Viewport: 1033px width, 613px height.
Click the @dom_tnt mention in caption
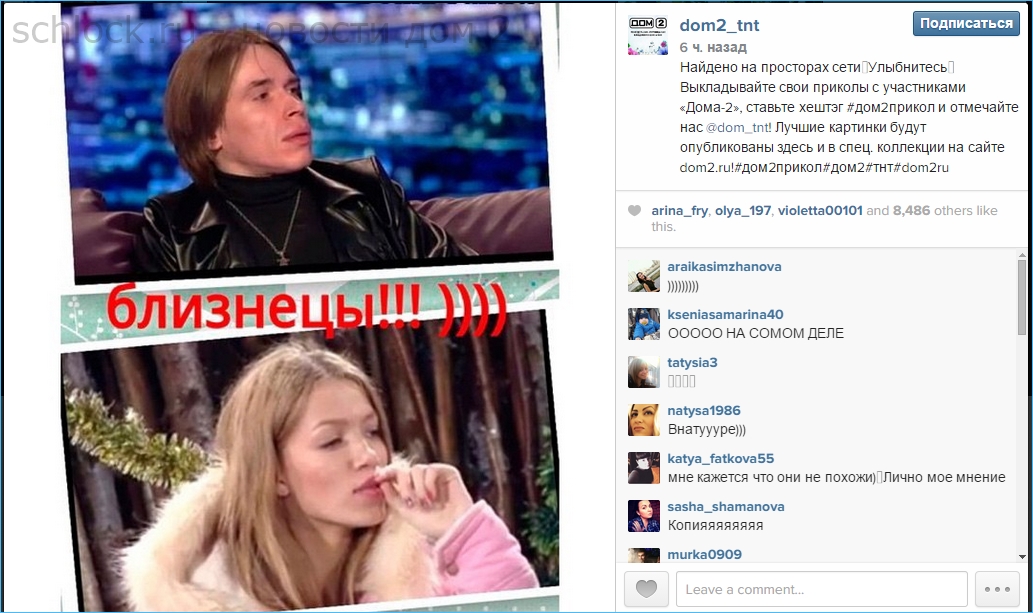click(x=737, y=127)
